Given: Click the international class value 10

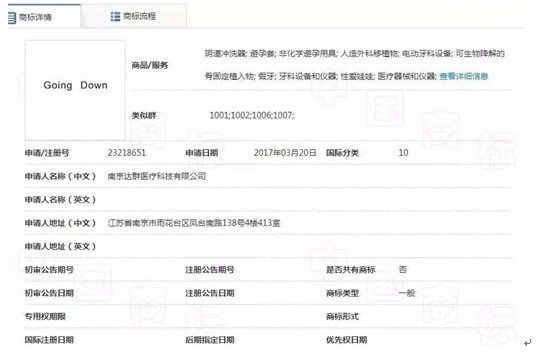Looking at the screenshot, I should (403, 153).
